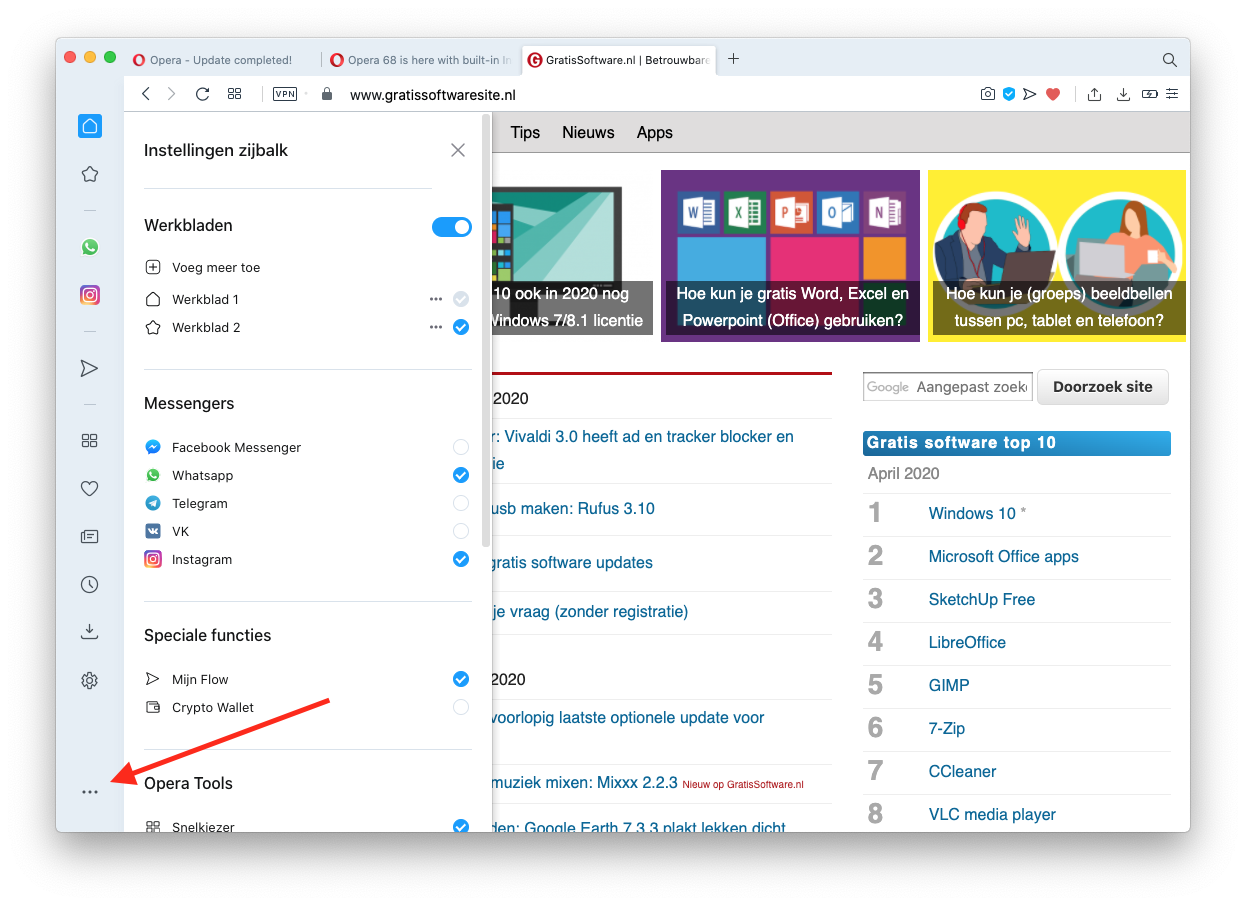
Task: Open the Nieuws menu item
Action: point(588,133)
